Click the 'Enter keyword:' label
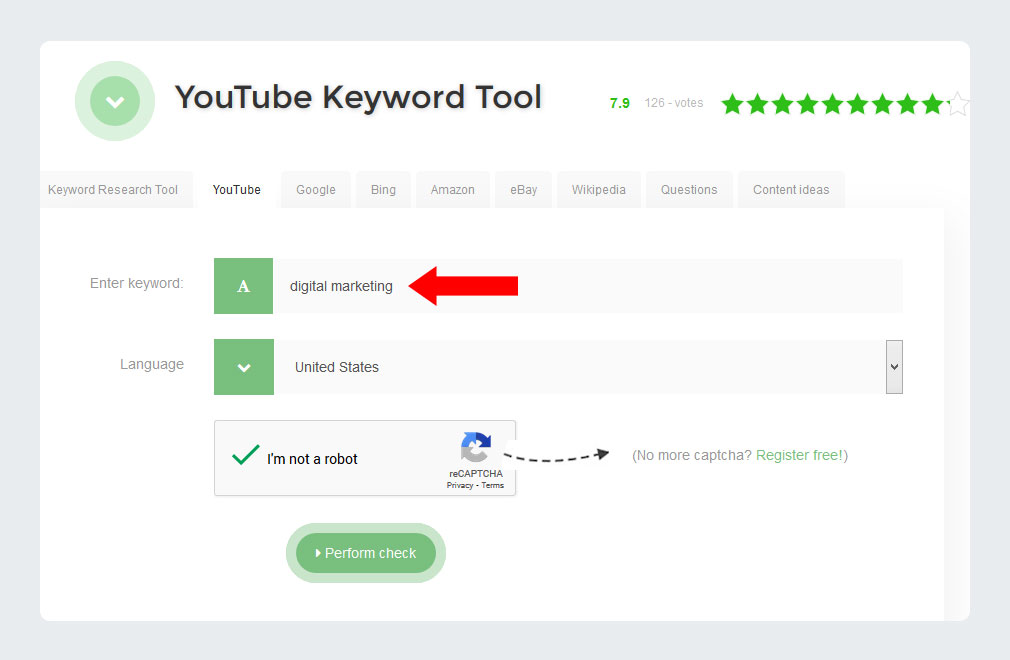The image size is (1010, 660). 137,283
